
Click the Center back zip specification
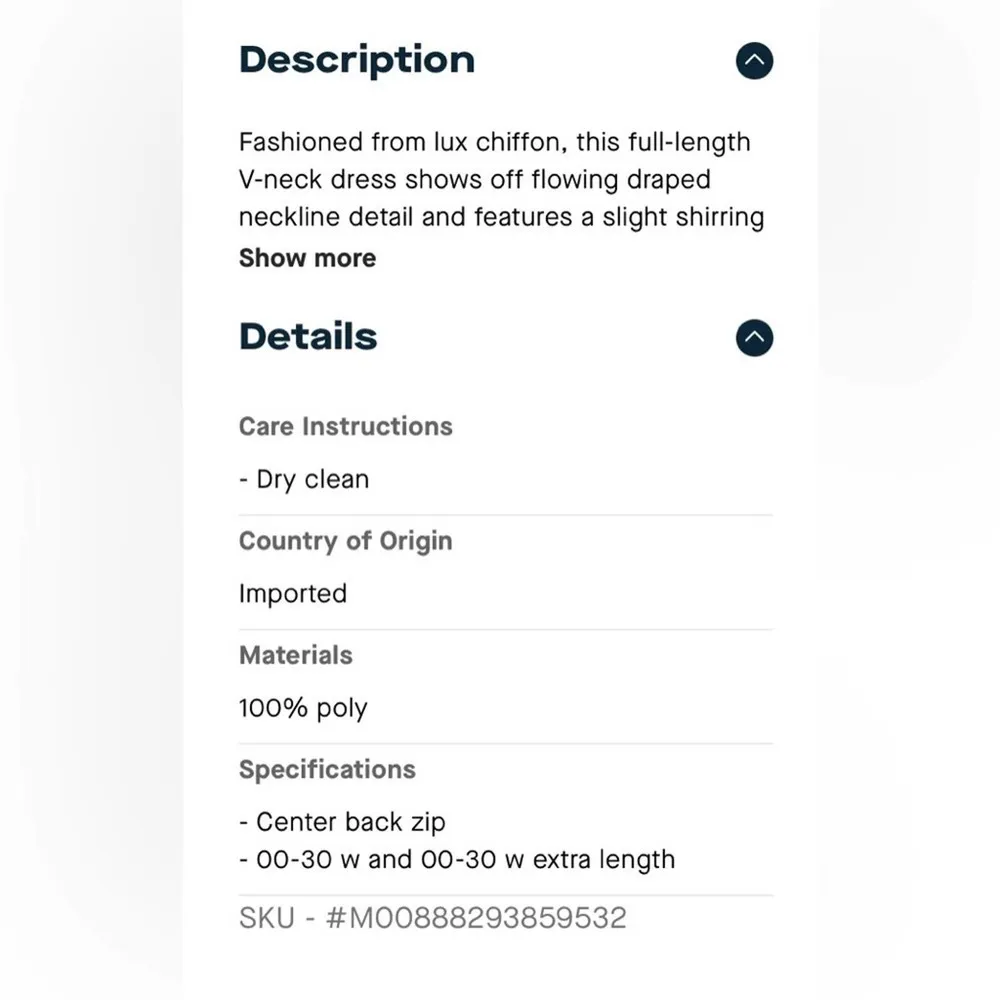tap(342, 823)
